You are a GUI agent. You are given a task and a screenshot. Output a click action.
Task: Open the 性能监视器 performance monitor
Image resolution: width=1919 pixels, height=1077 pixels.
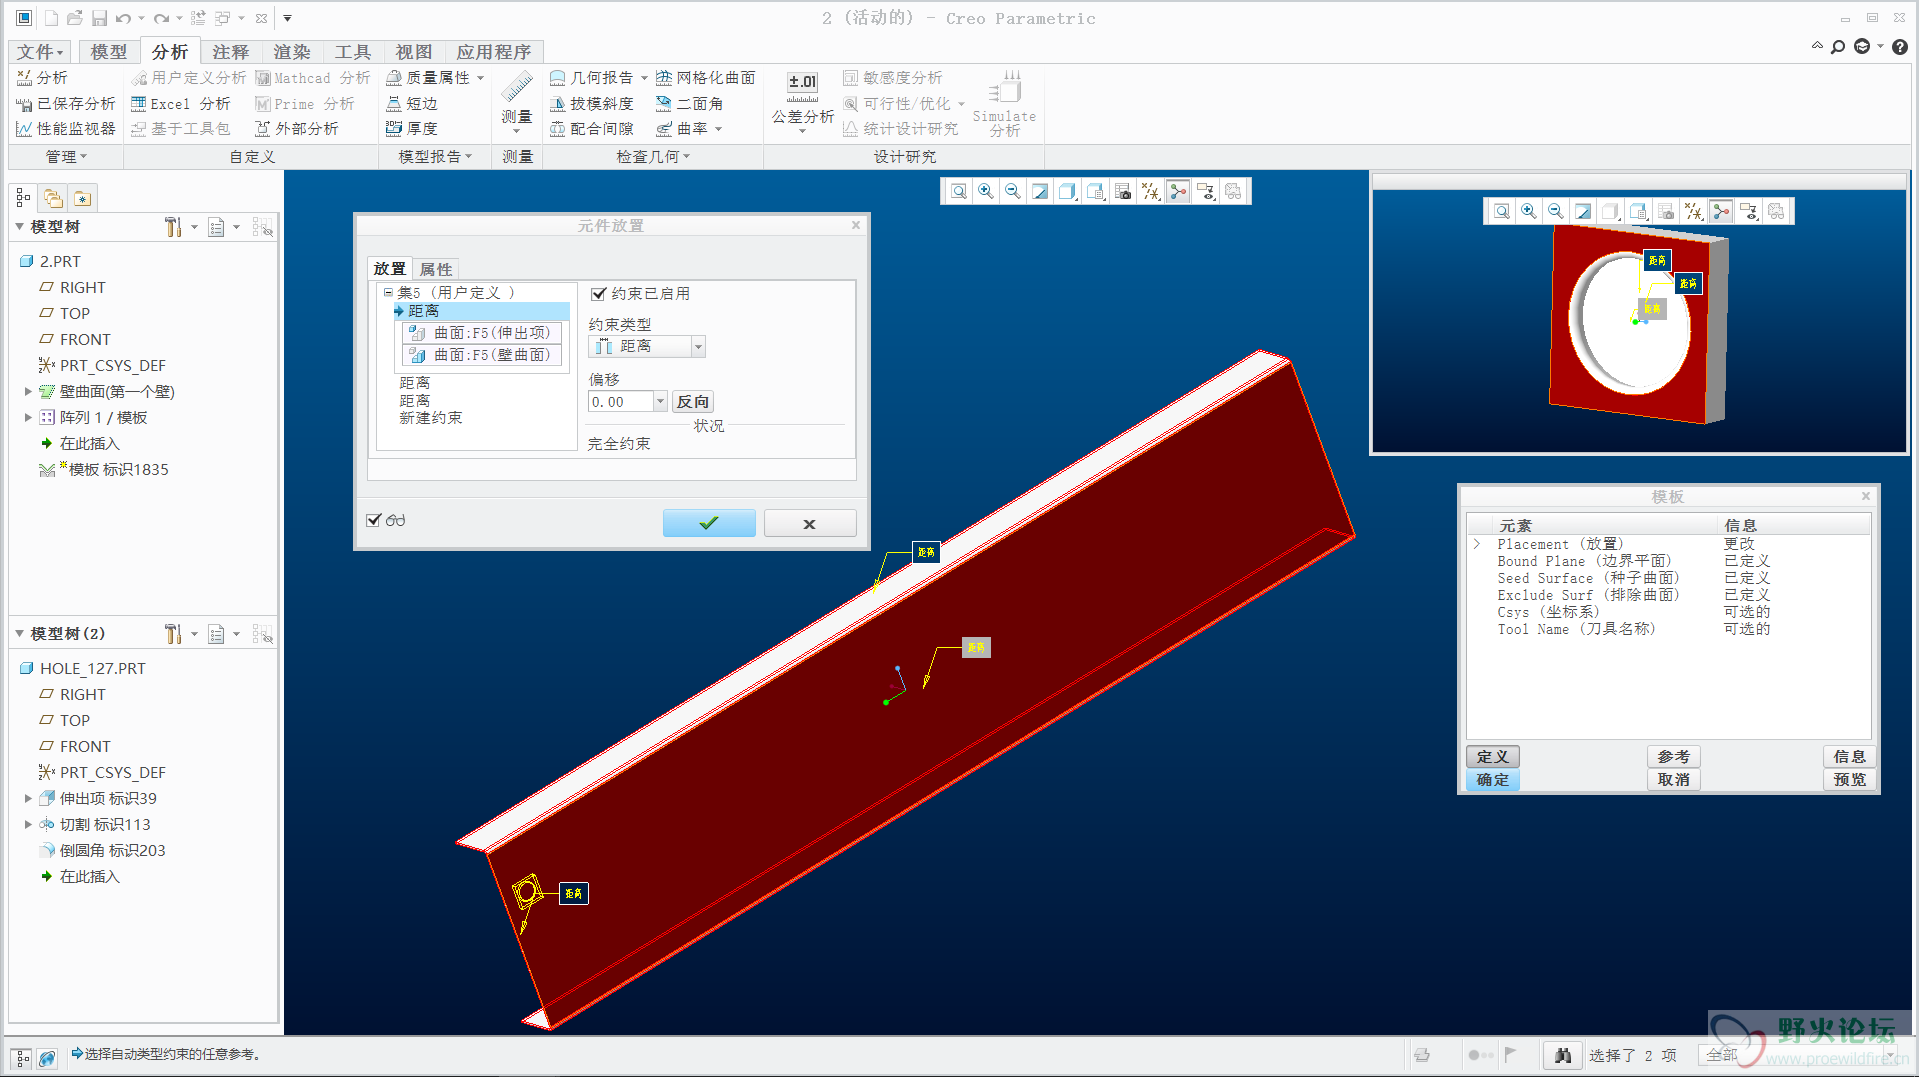click(x=66, y=128)
